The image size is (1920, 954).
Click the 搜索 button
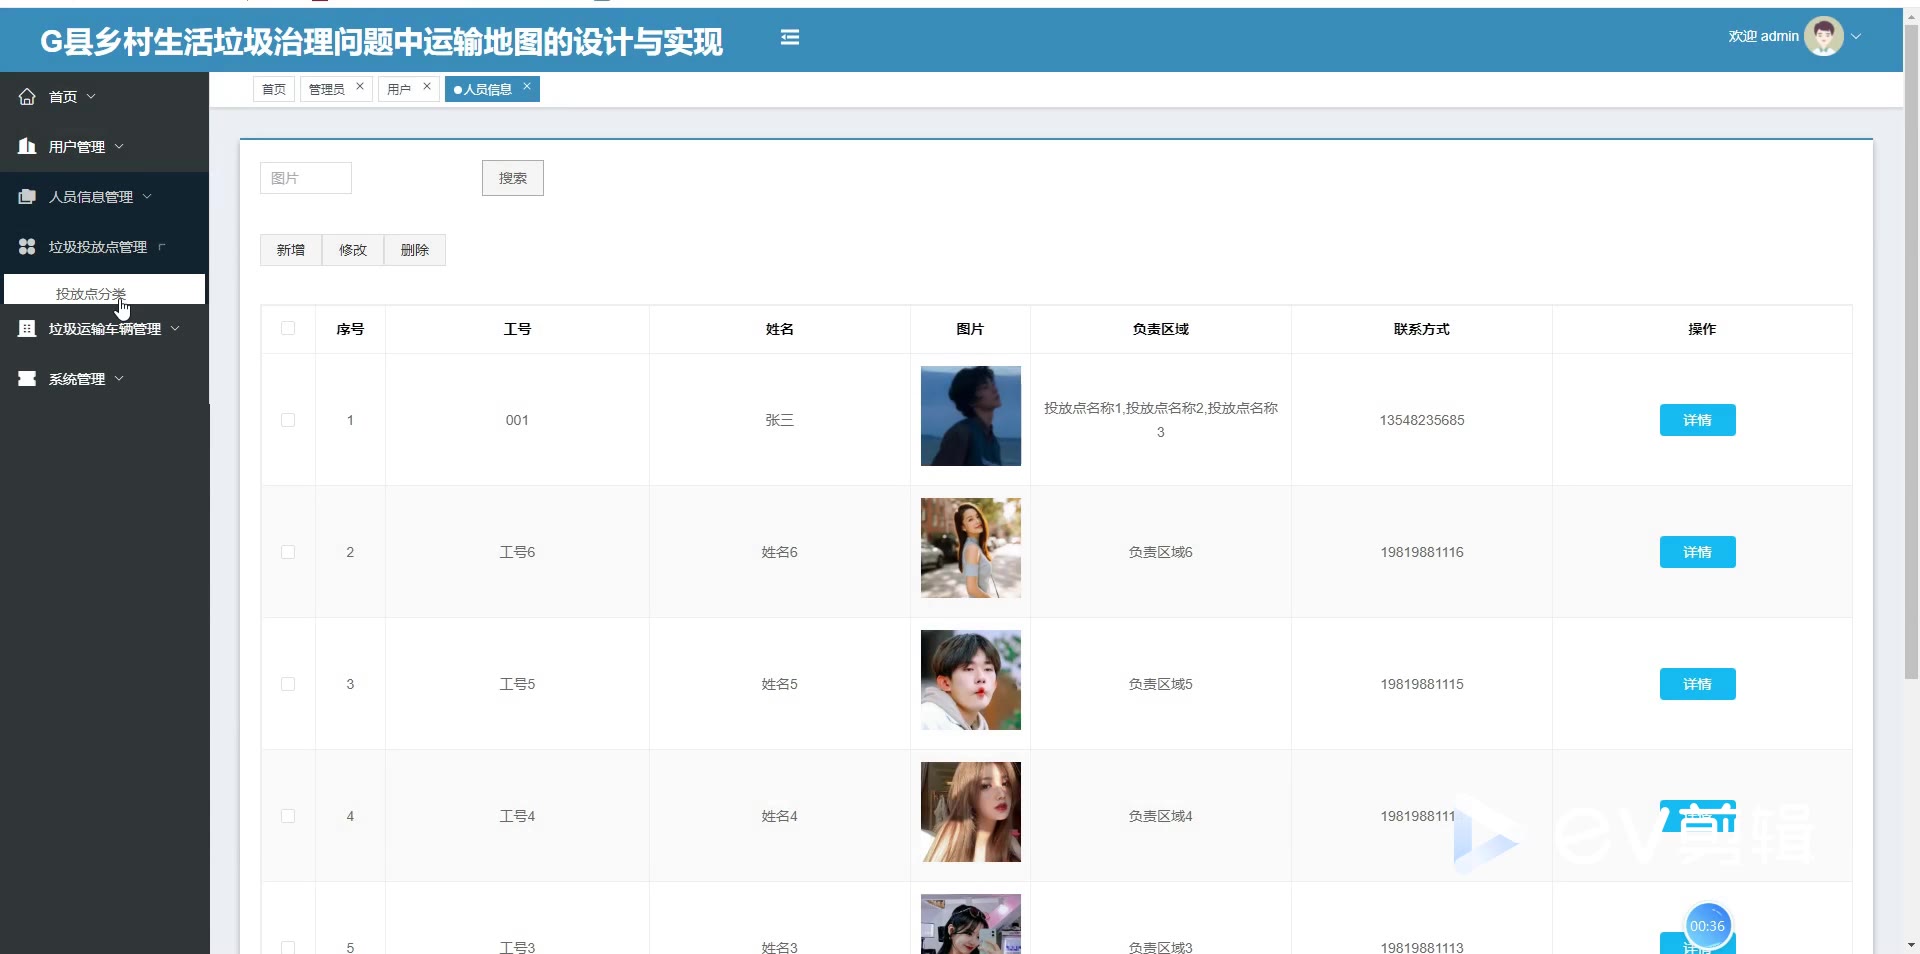pos(512,178)
